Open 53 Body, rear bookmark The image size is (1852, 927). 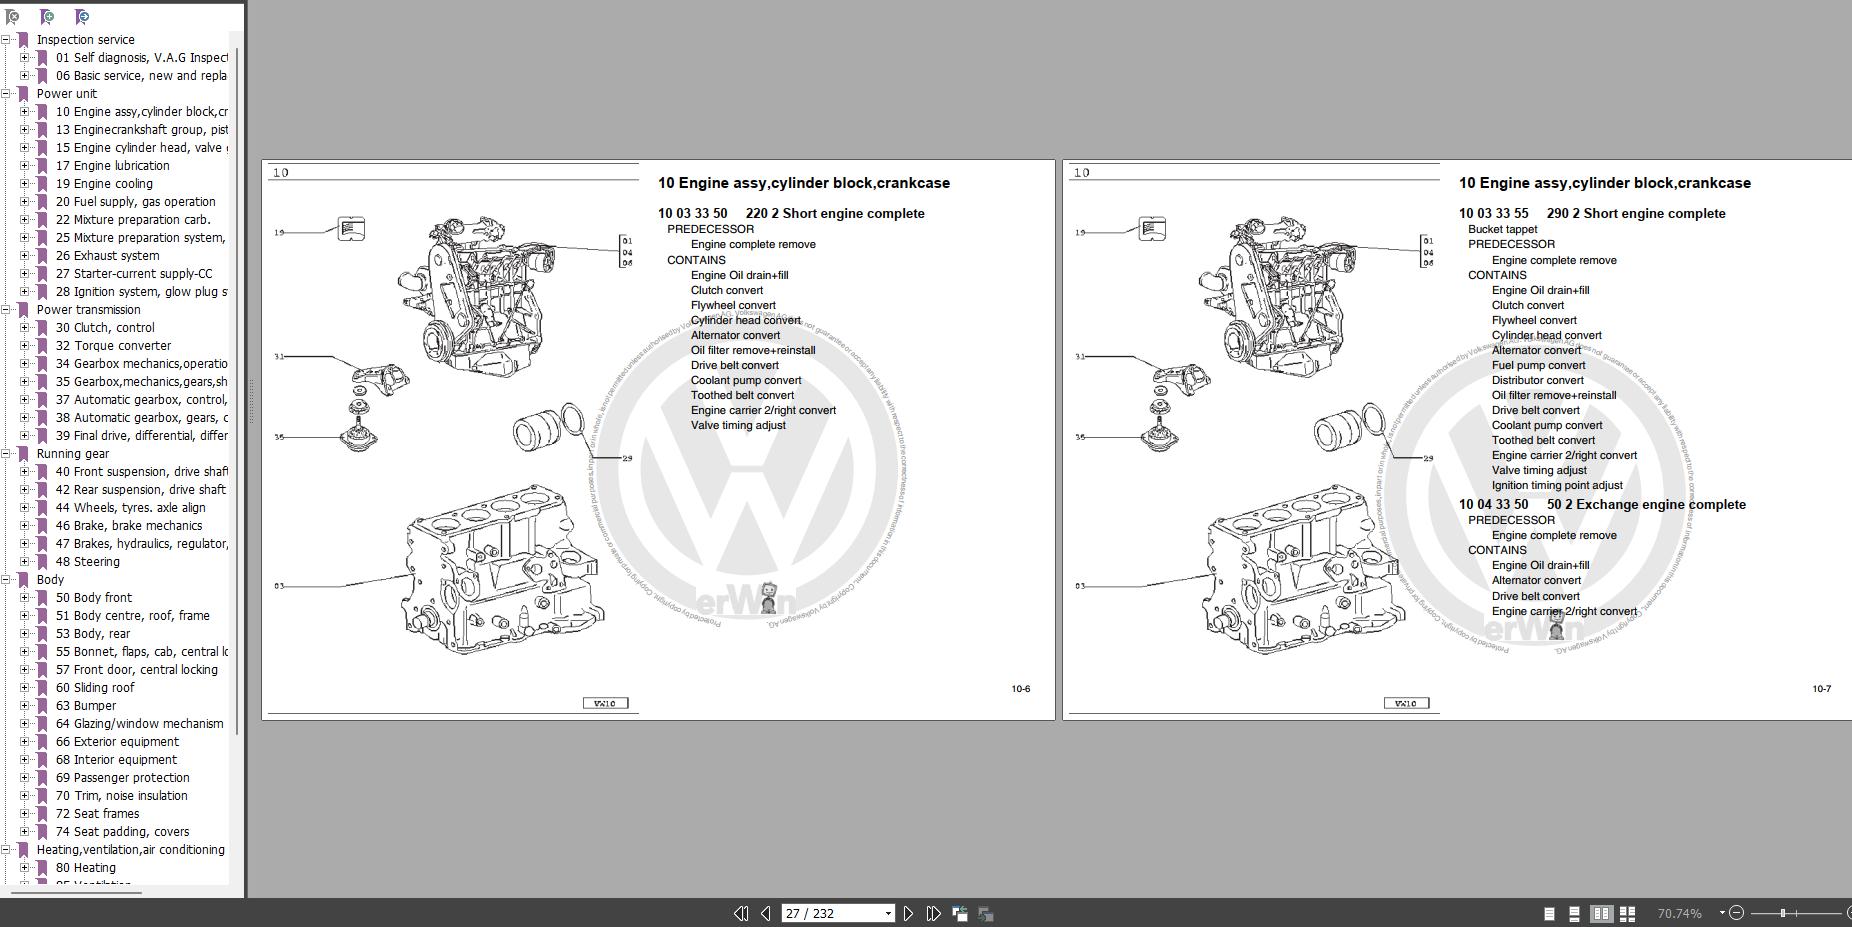point(93,634)
